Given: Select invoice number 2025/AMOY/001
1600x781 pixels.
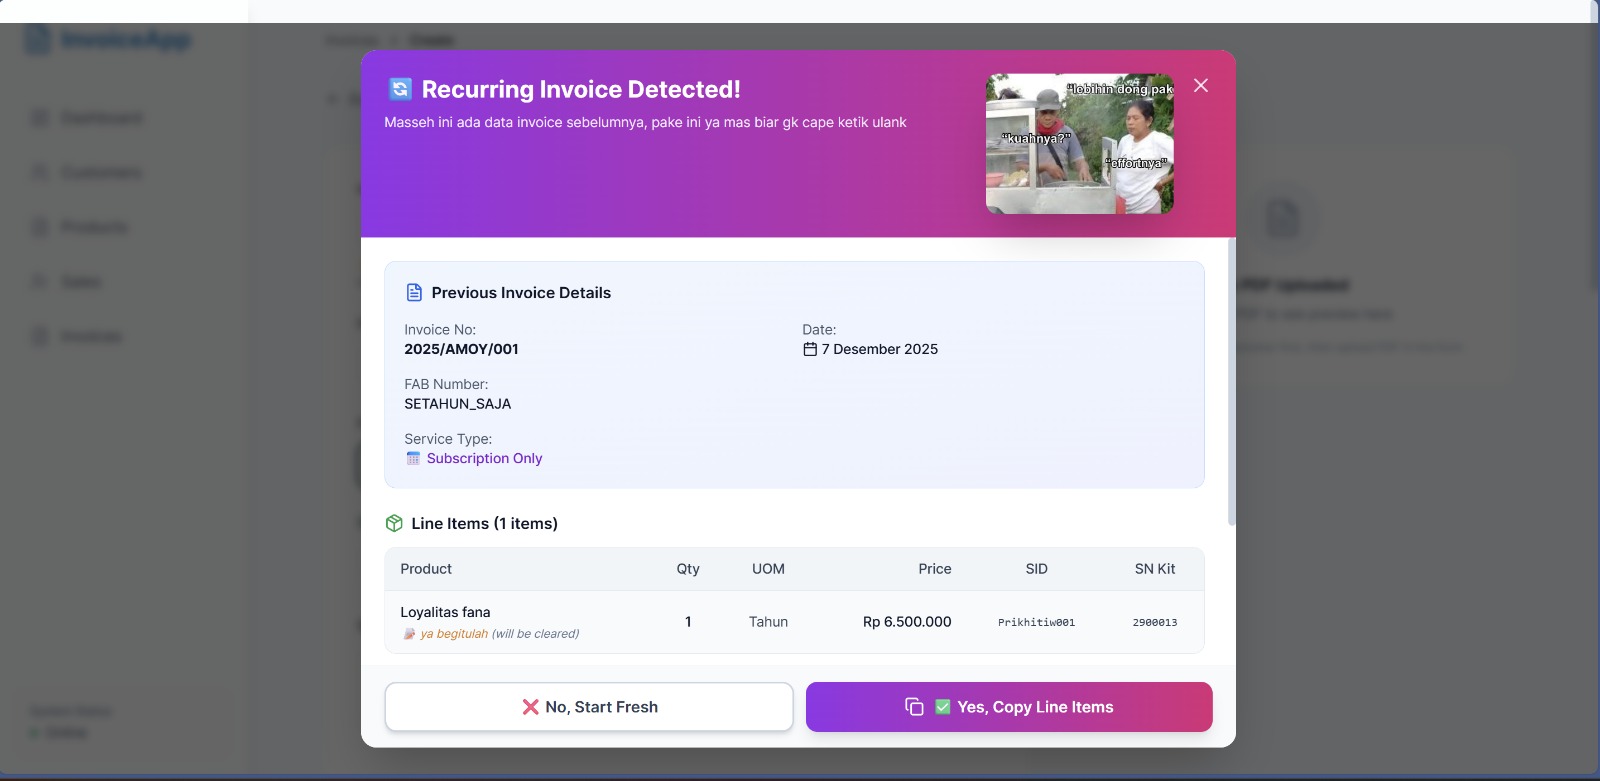Looking at the screenshot, I should pos(461,349).
